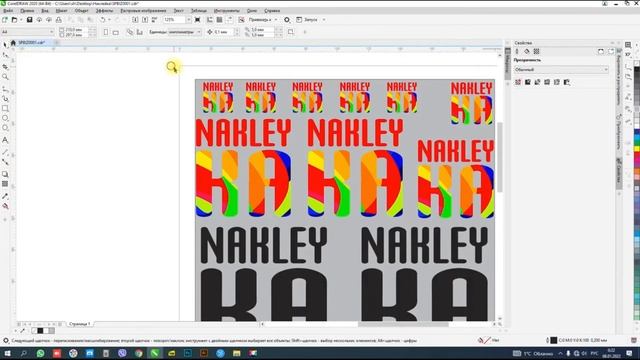Open WhatsApp from the taskbar
This screenshot has width=640, height=360.
pos(40,353)
